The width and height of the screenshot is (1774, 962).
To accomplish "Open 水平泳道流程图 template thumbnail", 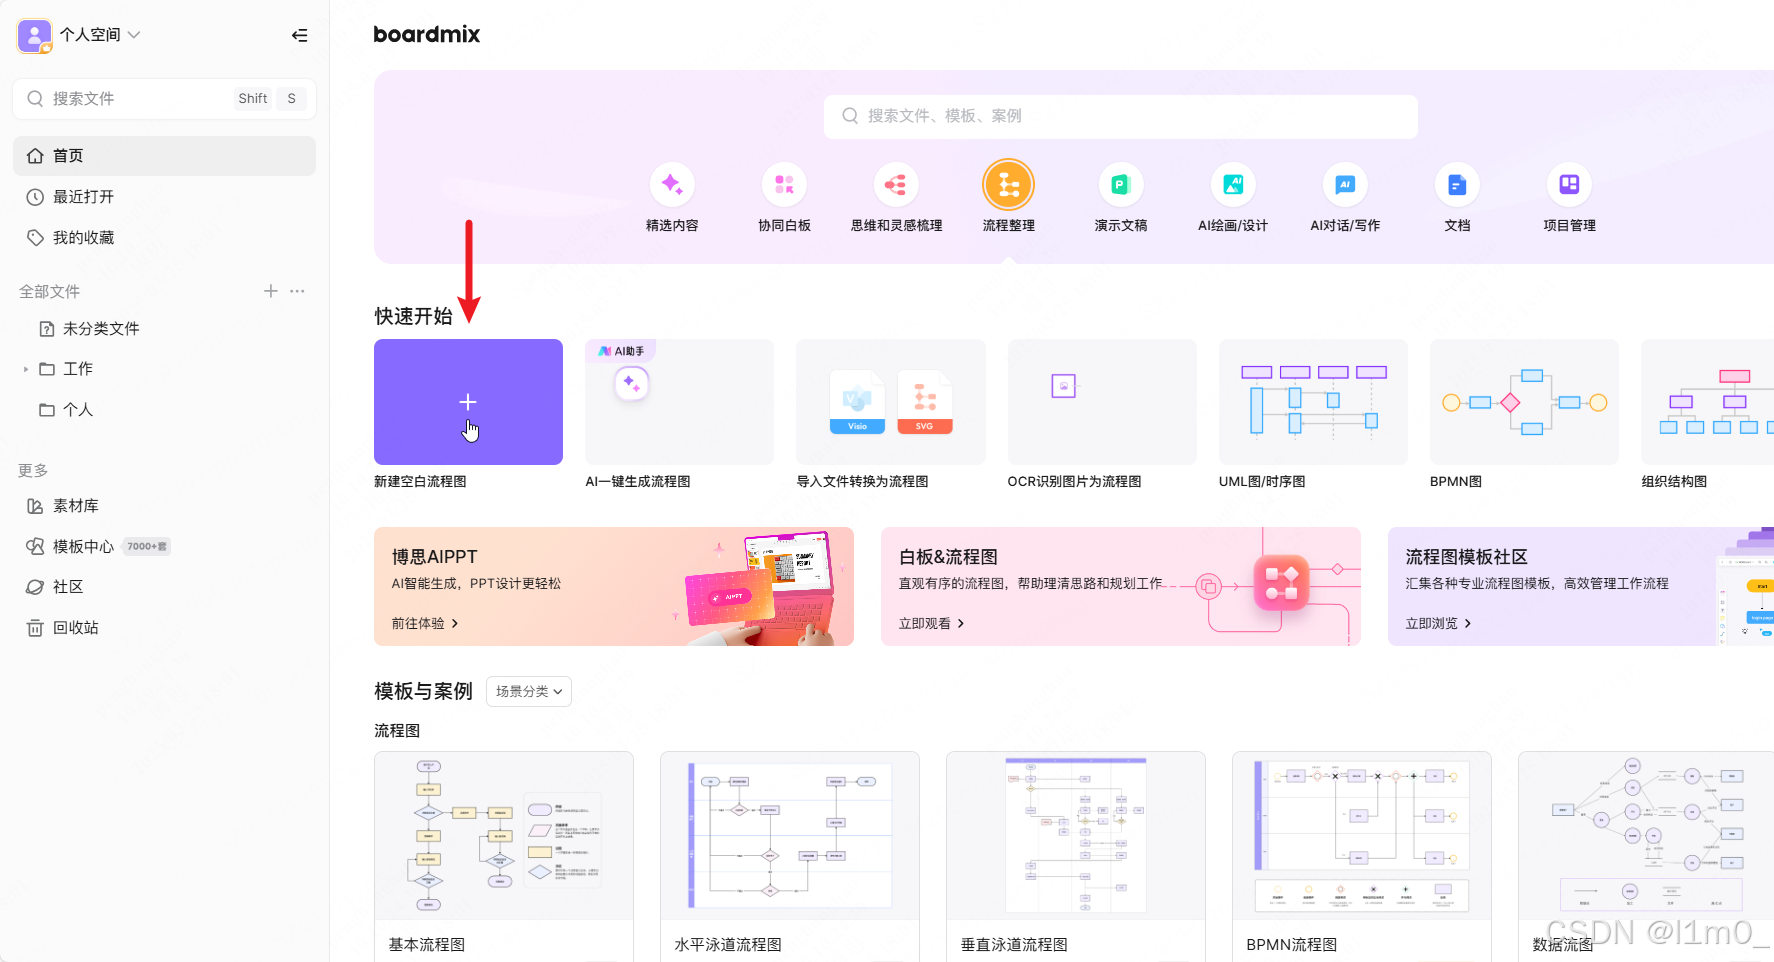I will tap(790, 836).
